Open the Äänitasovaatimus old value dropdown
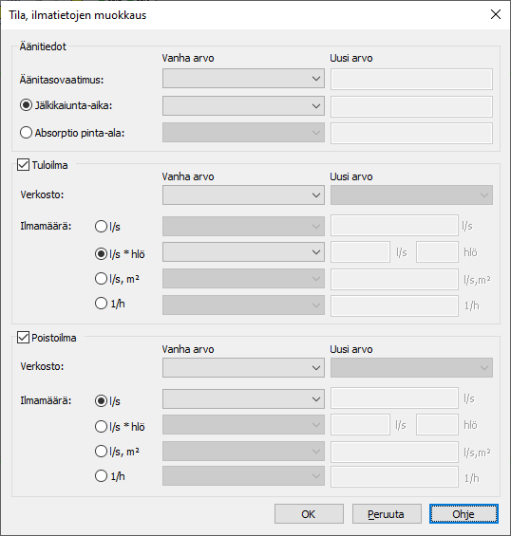Image resolution: width=511 pixels, height=536 pixels. tap(243, 78)
